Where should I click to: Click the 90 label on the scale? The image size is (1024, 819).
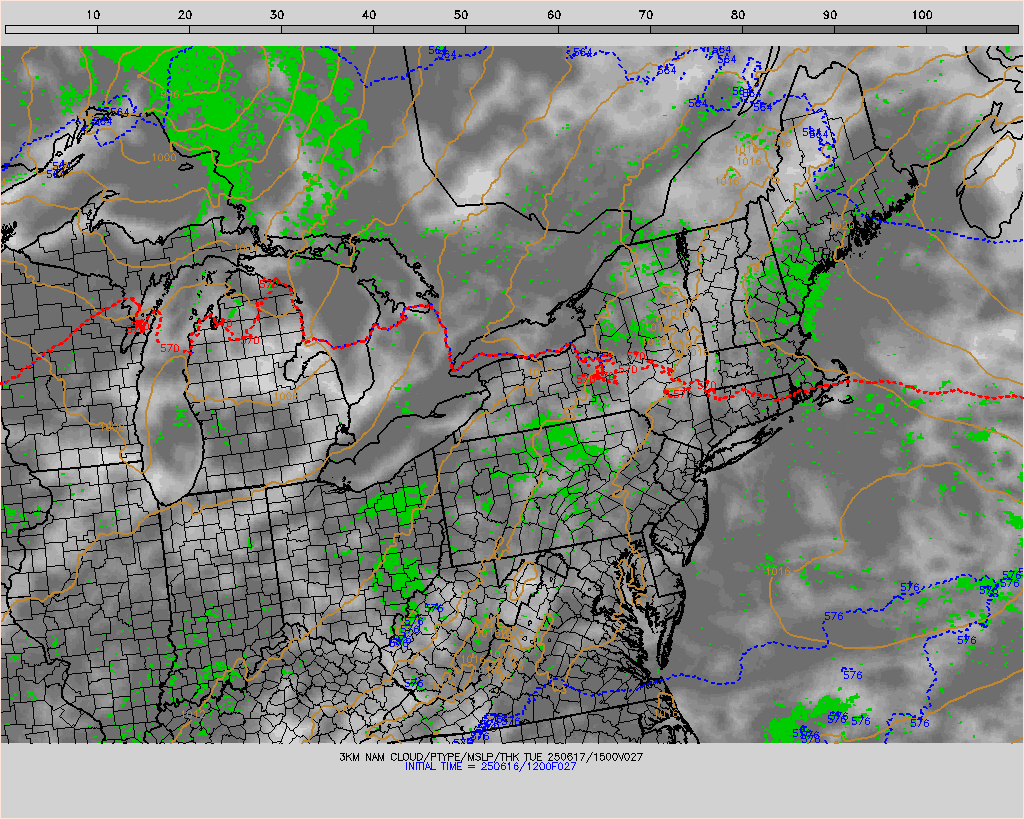tap(830, 15)
